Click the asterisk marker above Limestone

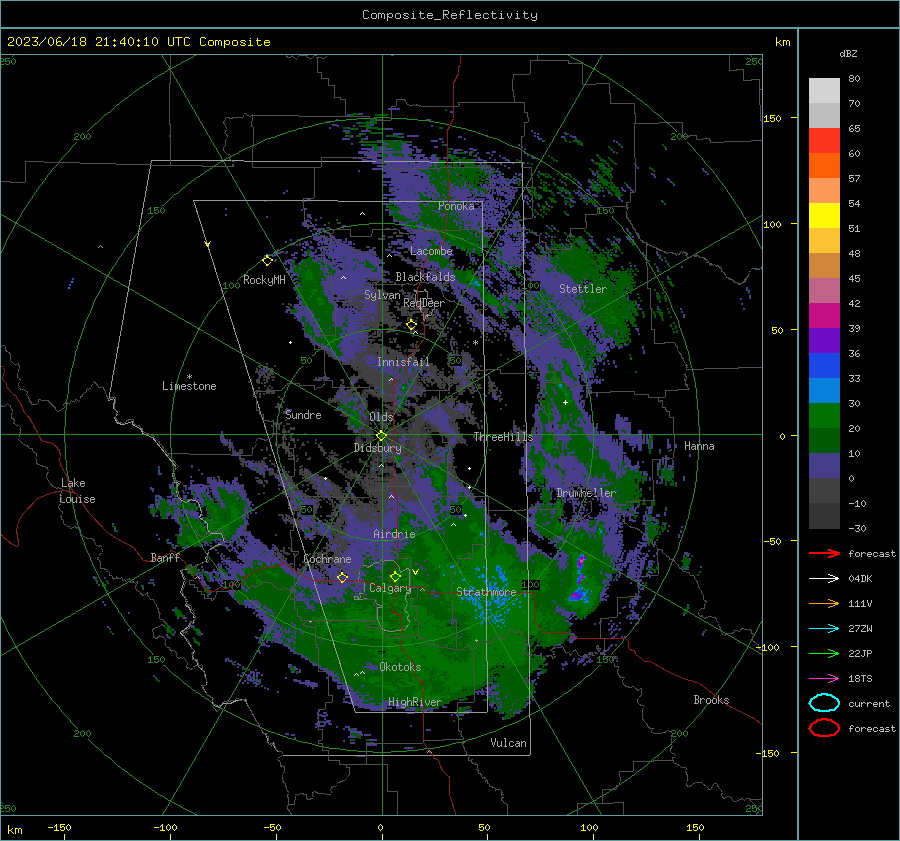click(x=189, y=377)
